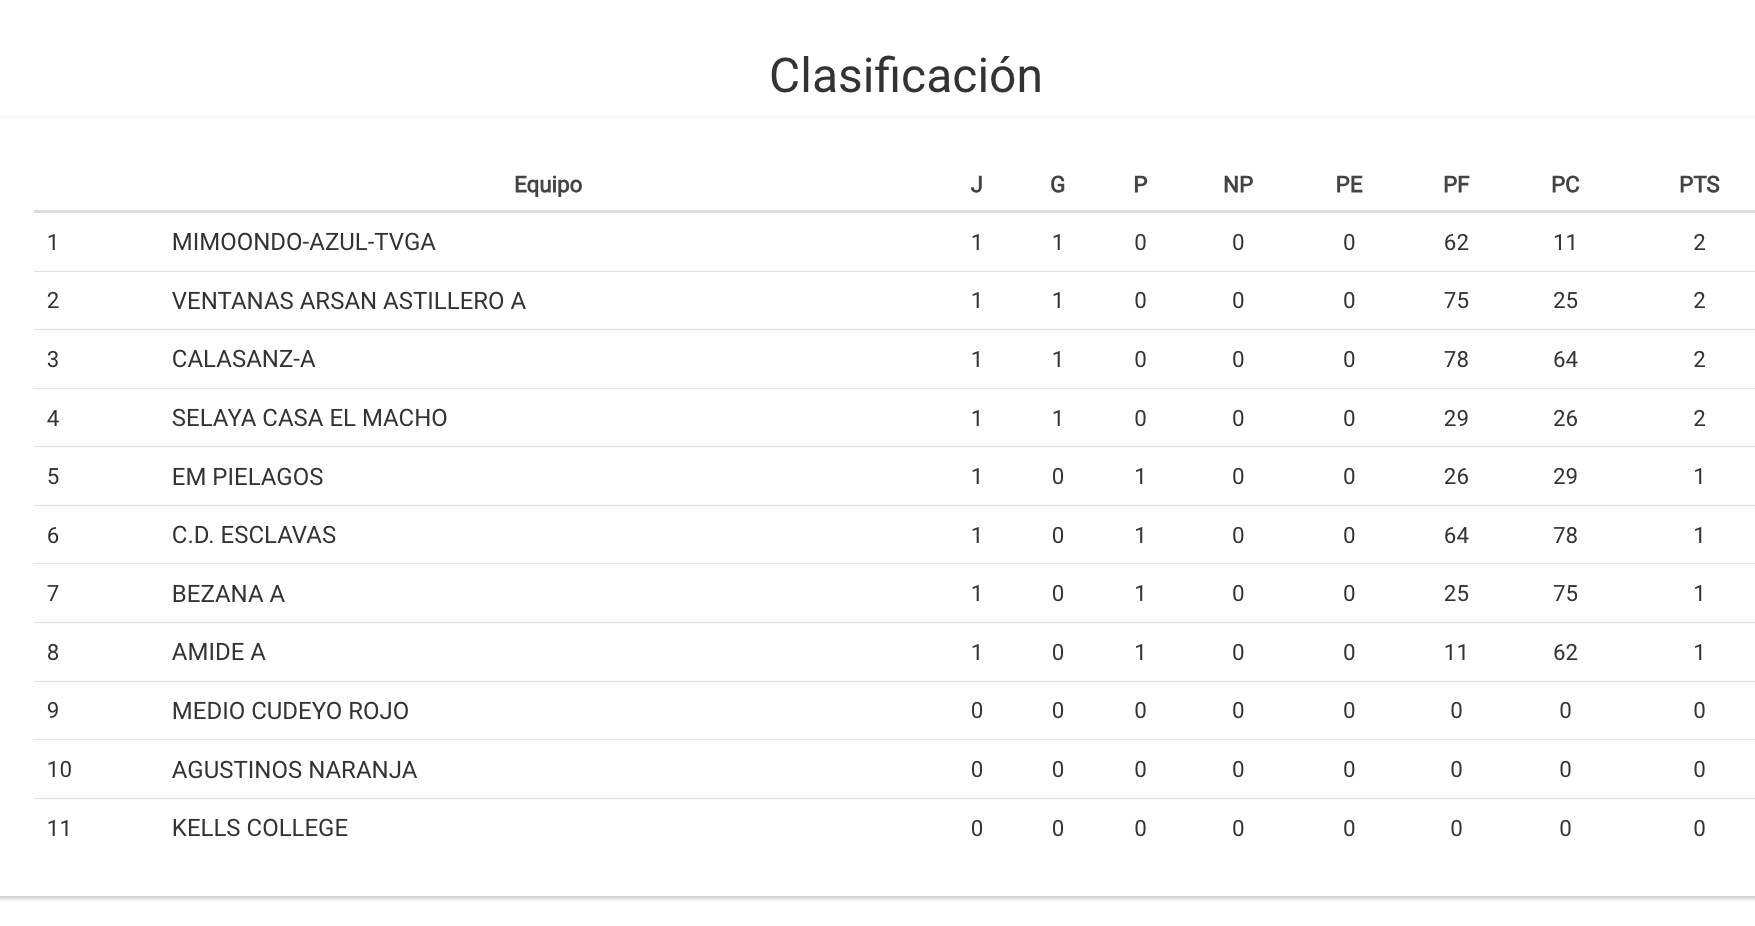Select the AMIDE A row
Screen dimensions: 1755x926
[218, 652]
